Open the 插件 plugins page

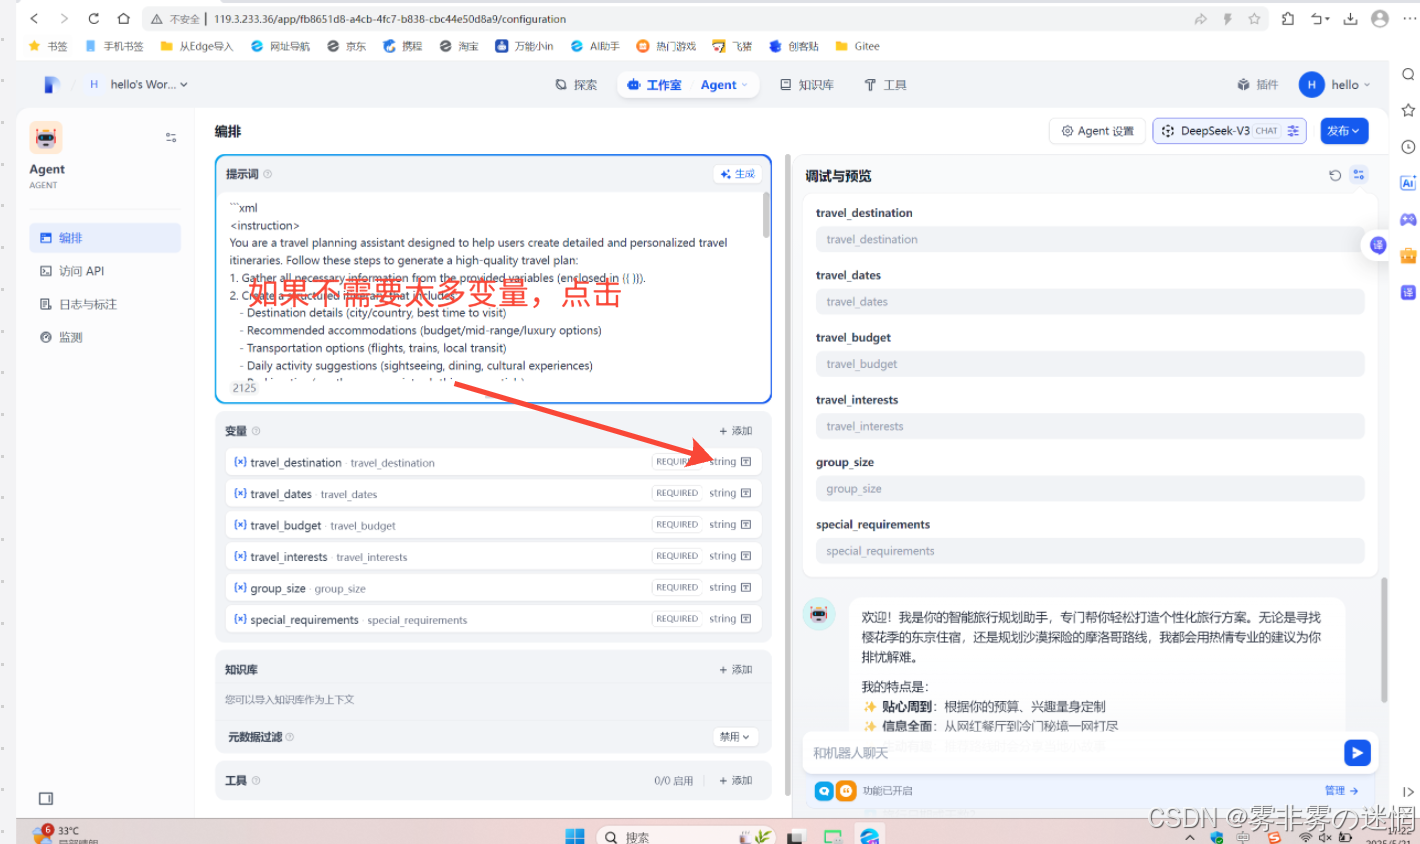[x=1257, y=85]
